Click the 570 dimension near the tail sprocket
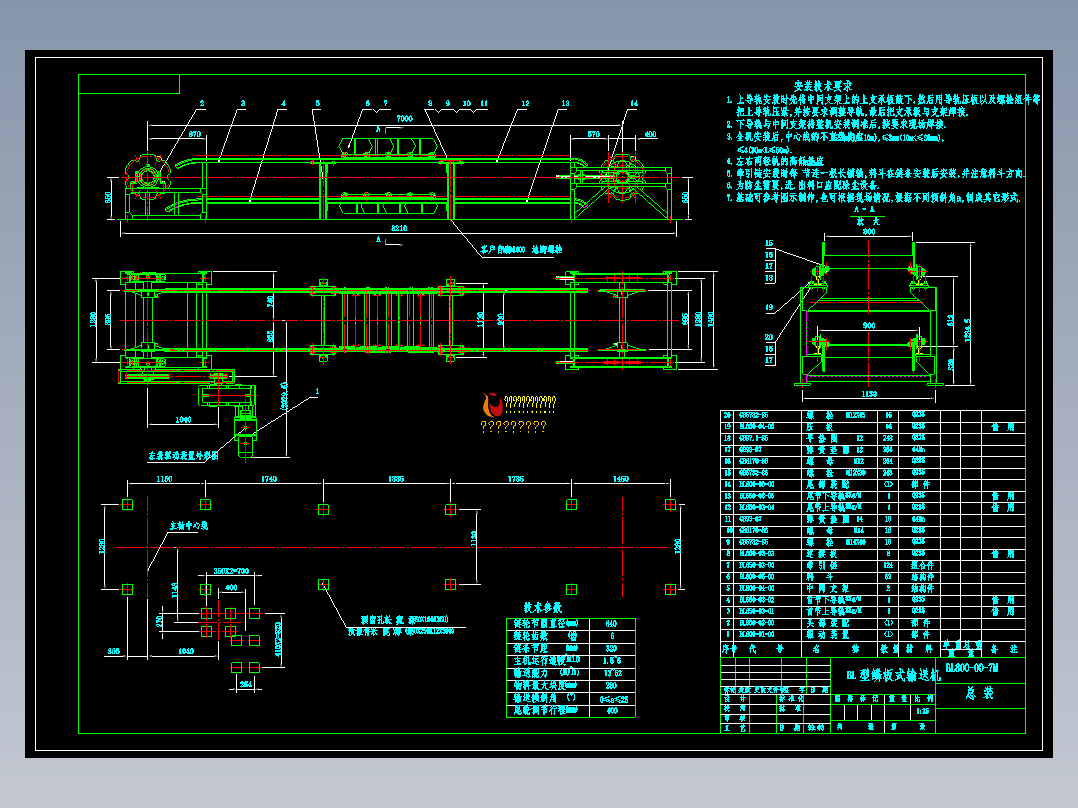This screenshot has height=808, width=1078. pyautogui.click(x=593, y=134)
